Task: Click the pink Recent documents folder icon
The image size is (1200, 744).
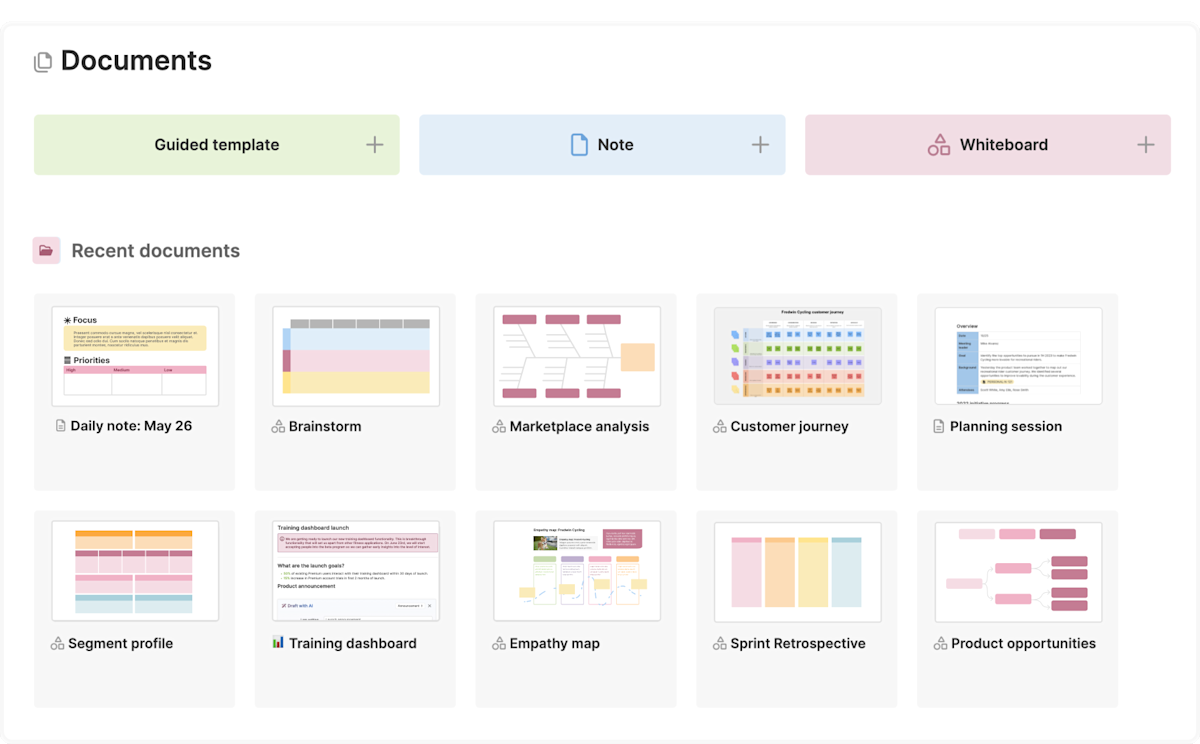Action: tap(46, 251)
